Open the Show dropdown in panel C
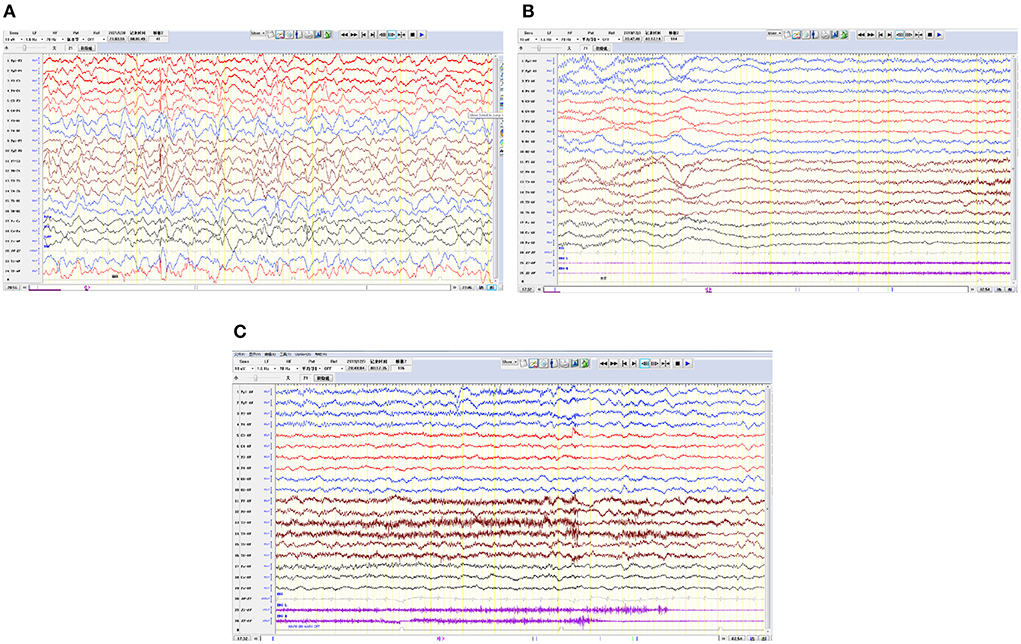1021x644 pixels. coord(510,362)
